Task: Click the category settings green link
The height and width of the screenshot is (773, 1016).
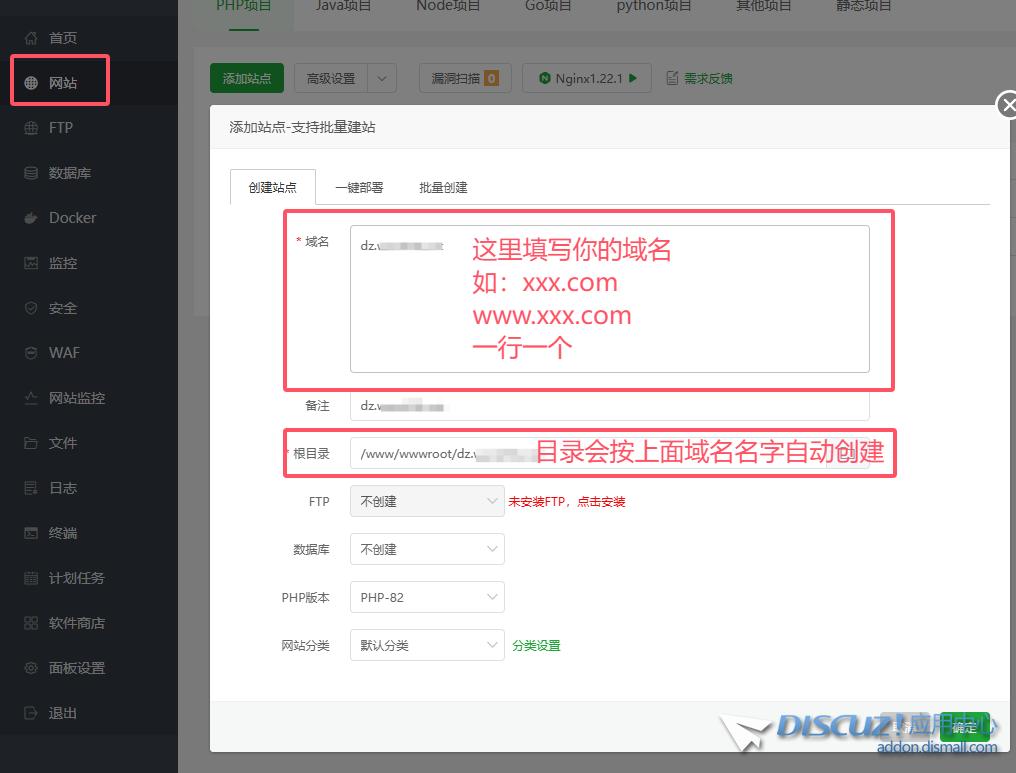Action: point(536,646)
